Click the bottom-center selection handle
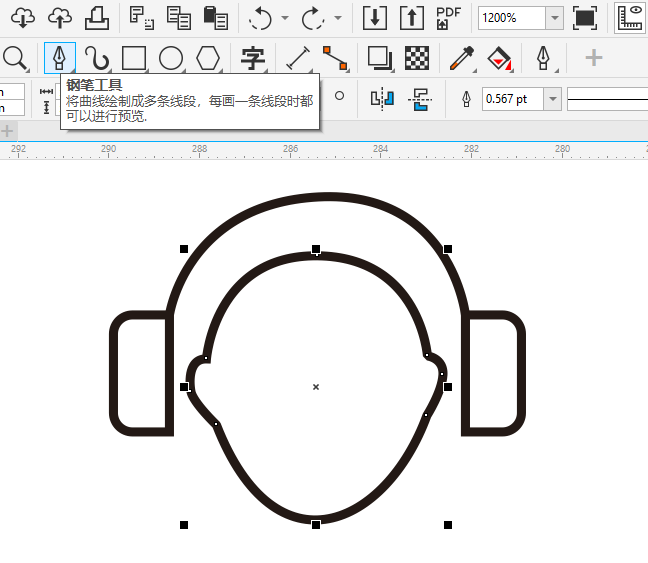This screenshot has height=563, width=648. [x=316, y=525]
